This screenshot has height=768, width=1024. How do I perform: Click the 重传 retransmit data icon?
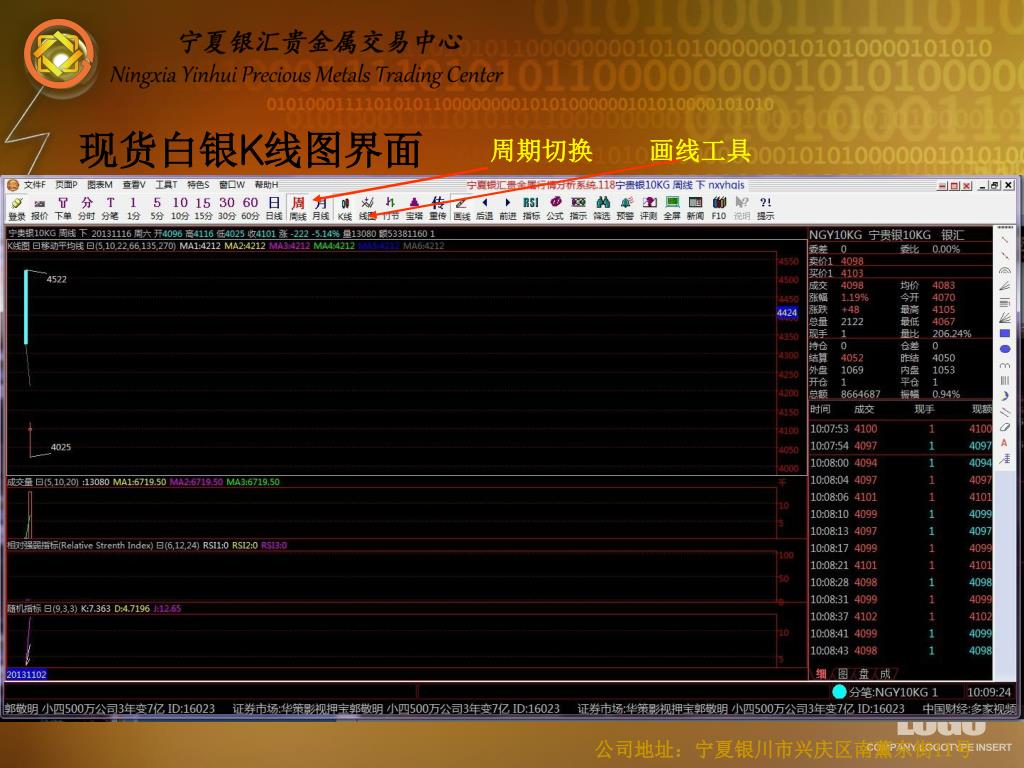tap(438, 208)
